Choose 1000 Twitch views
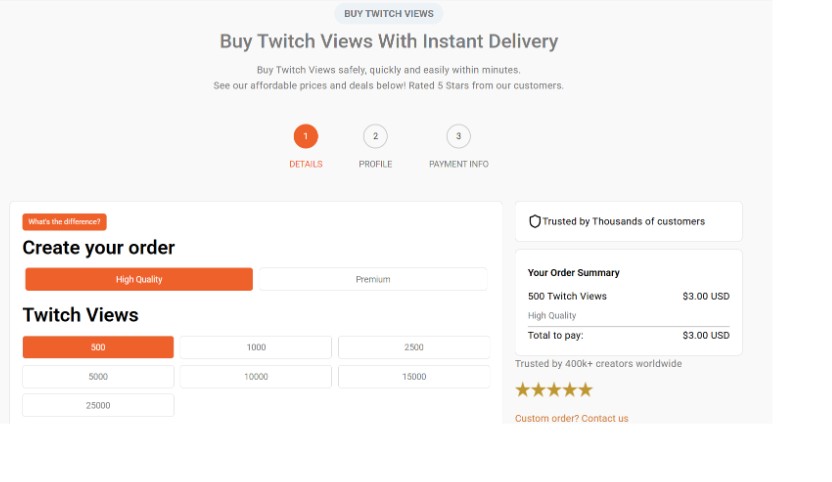Viewport: 832px width, 482px height. click(256, 347)
